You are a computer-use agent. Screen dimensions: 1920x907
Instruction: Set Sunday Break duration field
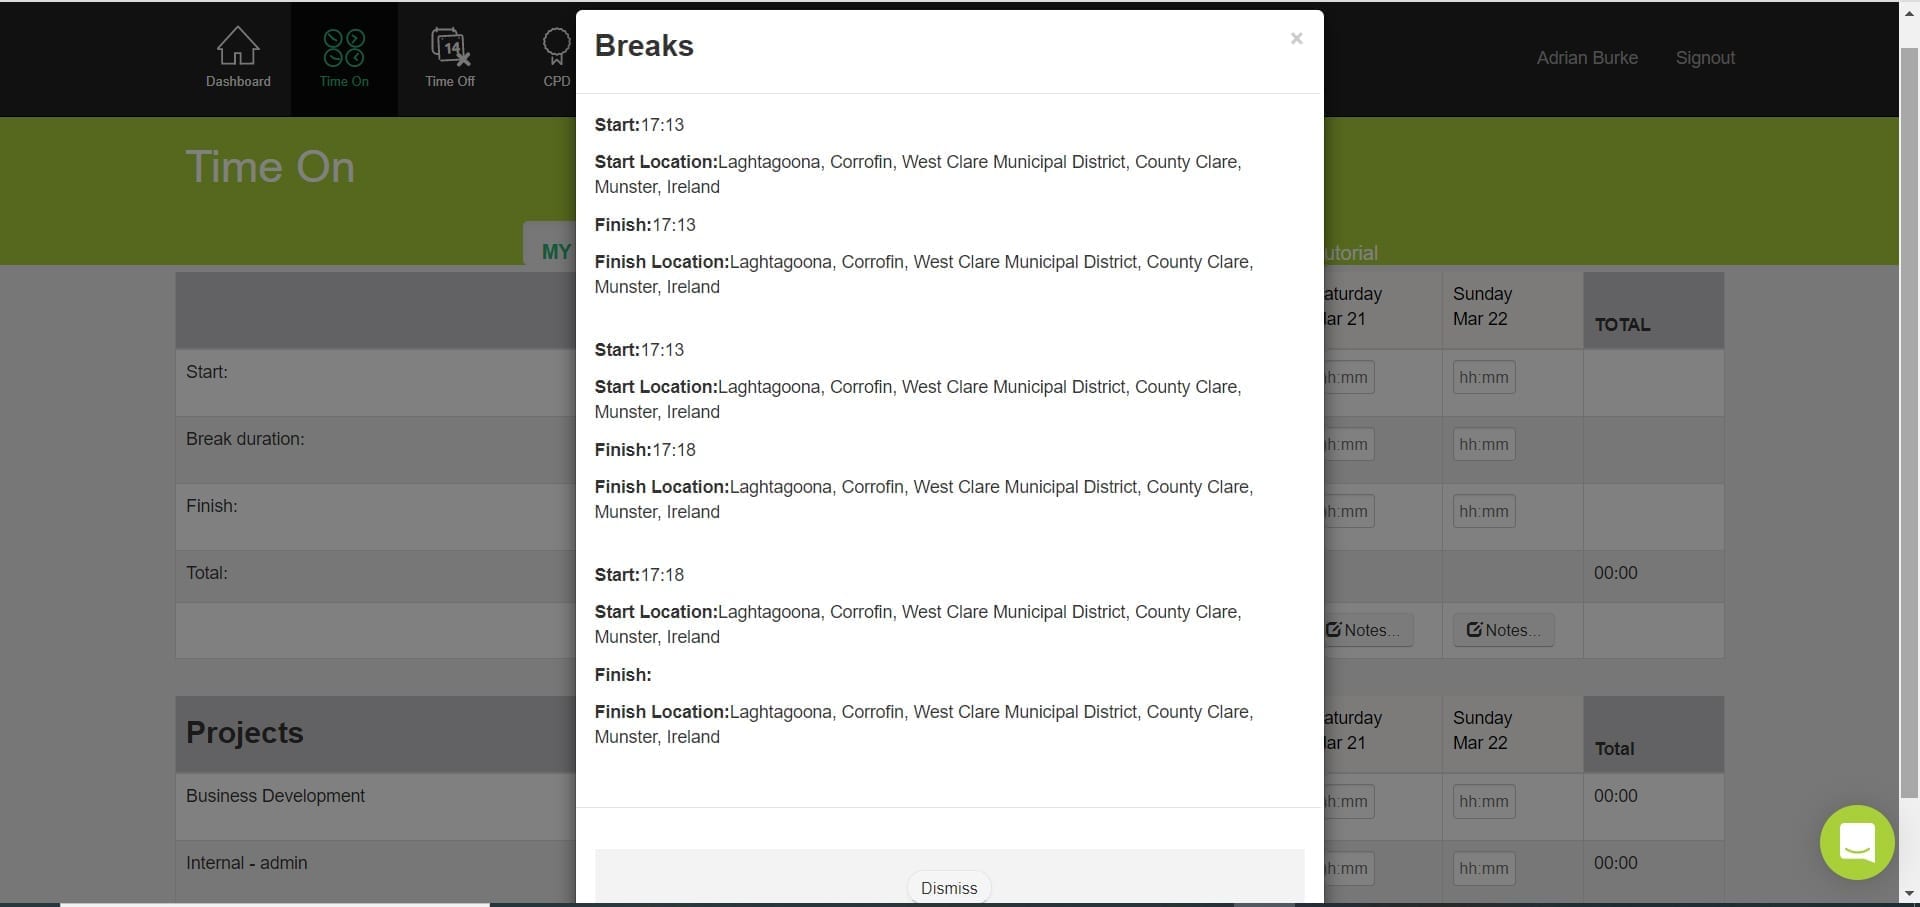[x=1484, y=444]
